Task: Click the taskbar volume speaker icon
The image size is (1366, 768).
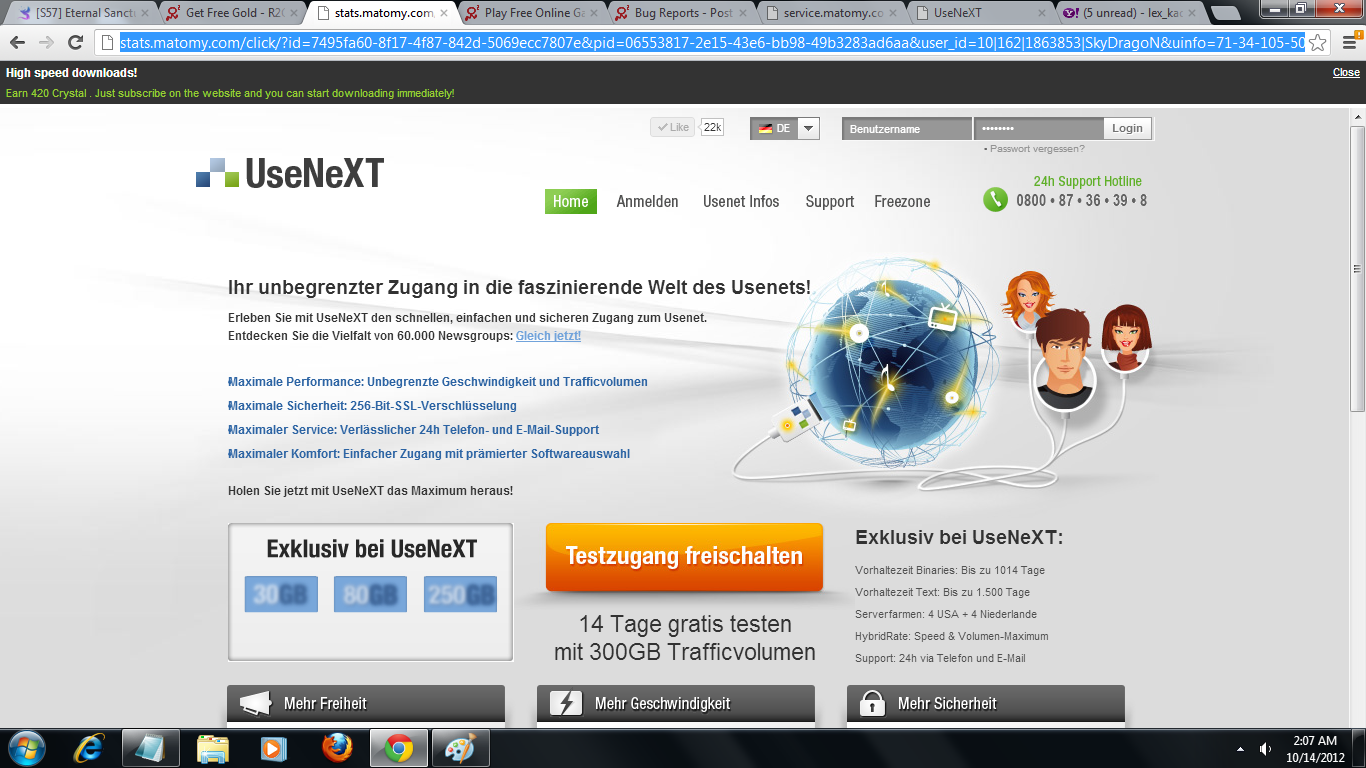Action: (x=1265, y=749)
